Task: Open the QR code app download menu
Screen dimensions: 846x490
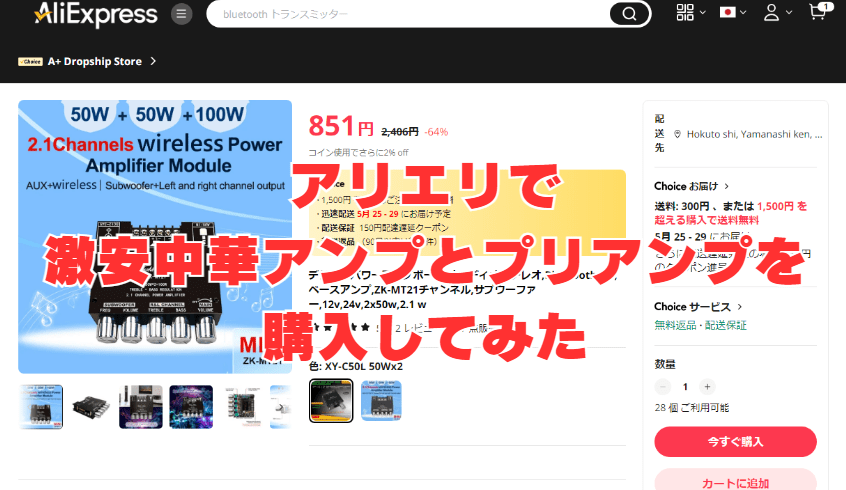Action: point(685,12)
